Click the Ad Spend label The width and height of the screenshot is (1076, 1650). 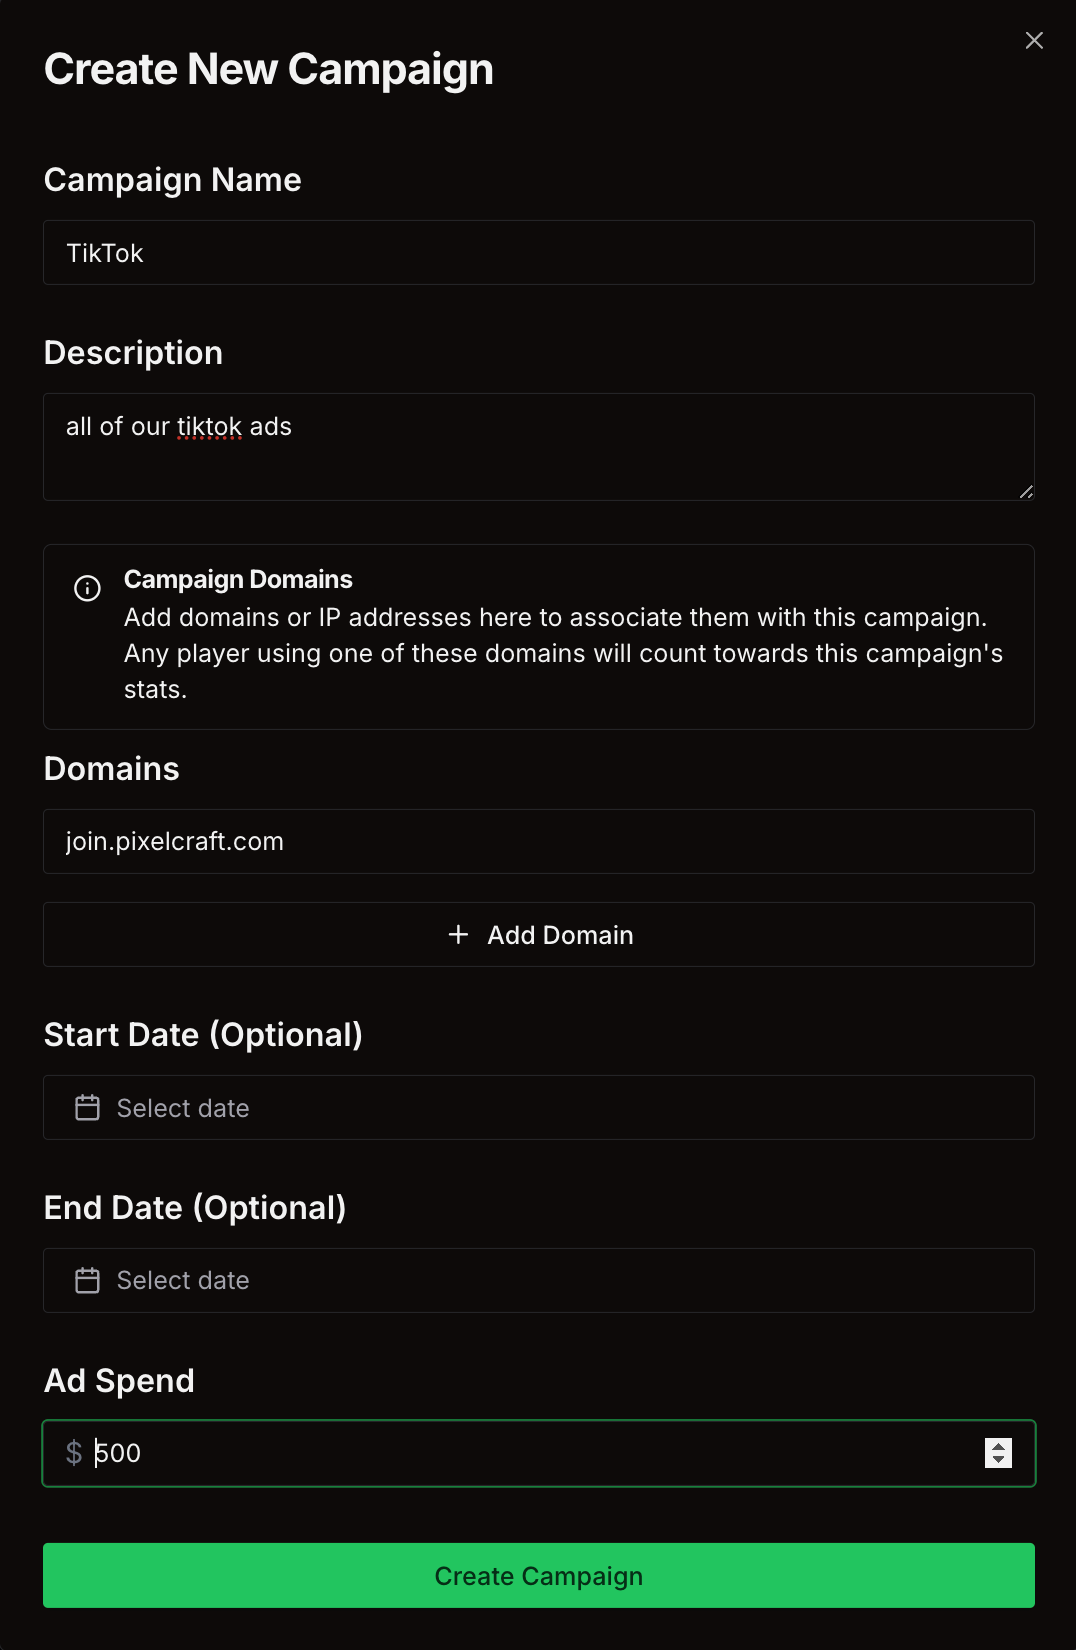click(x=119, y=1381)
